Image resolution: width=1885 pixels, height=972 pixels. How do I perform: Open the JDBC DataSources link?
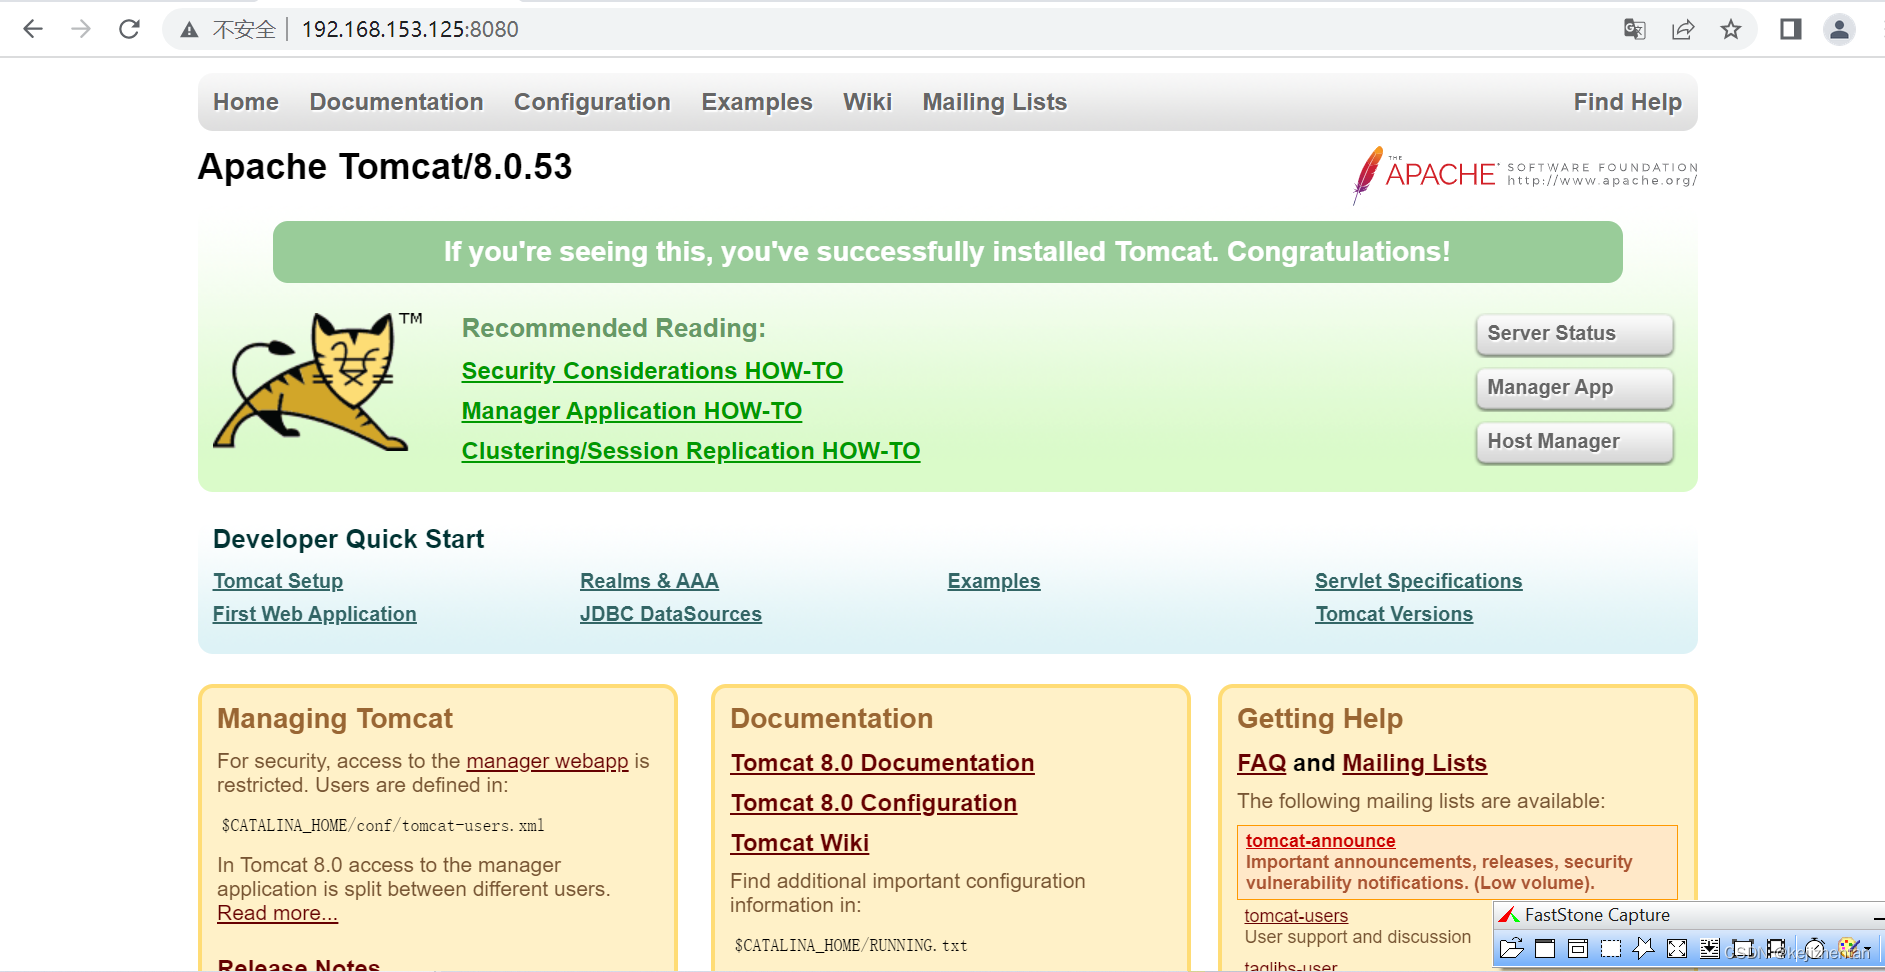[x=671, y=614]
